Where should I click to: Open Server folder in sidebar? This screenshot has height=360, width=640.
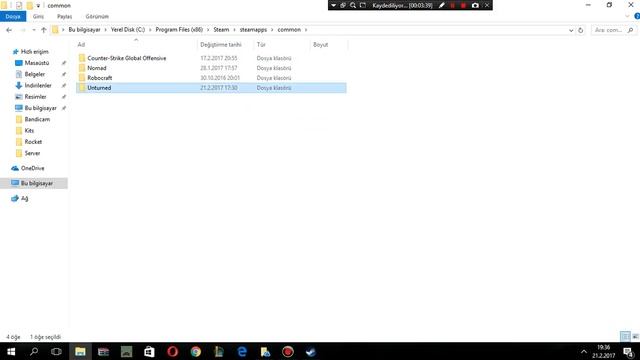[32, 153]
